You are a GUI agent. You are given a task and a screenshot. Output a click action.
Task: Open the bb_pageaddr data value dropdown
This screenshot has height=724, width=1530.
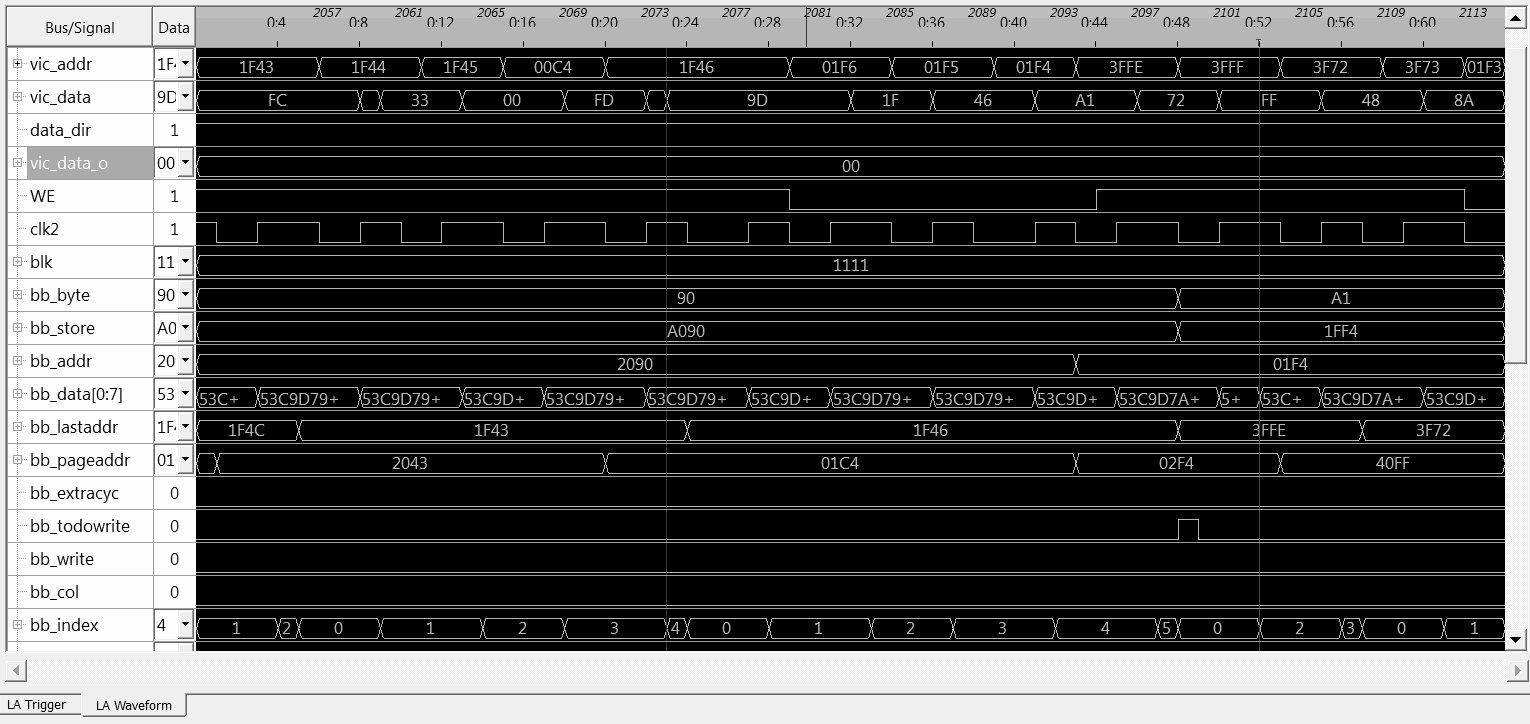tap(185, 460)
